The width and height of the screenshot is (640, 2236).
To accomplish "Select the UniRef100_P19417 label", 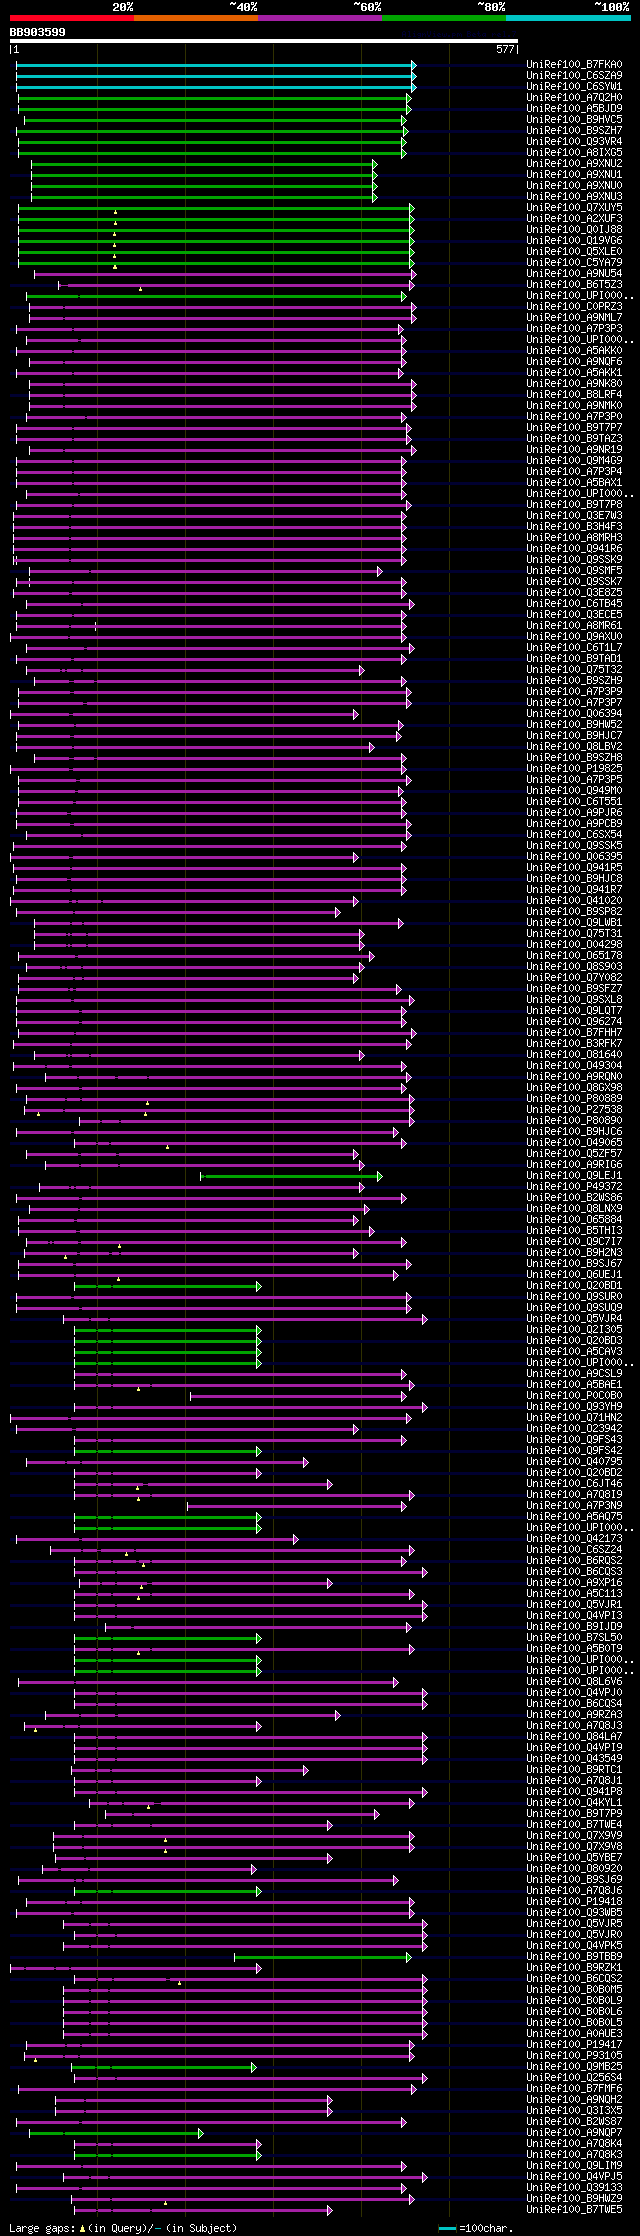I will click(x=574, y=2044).
